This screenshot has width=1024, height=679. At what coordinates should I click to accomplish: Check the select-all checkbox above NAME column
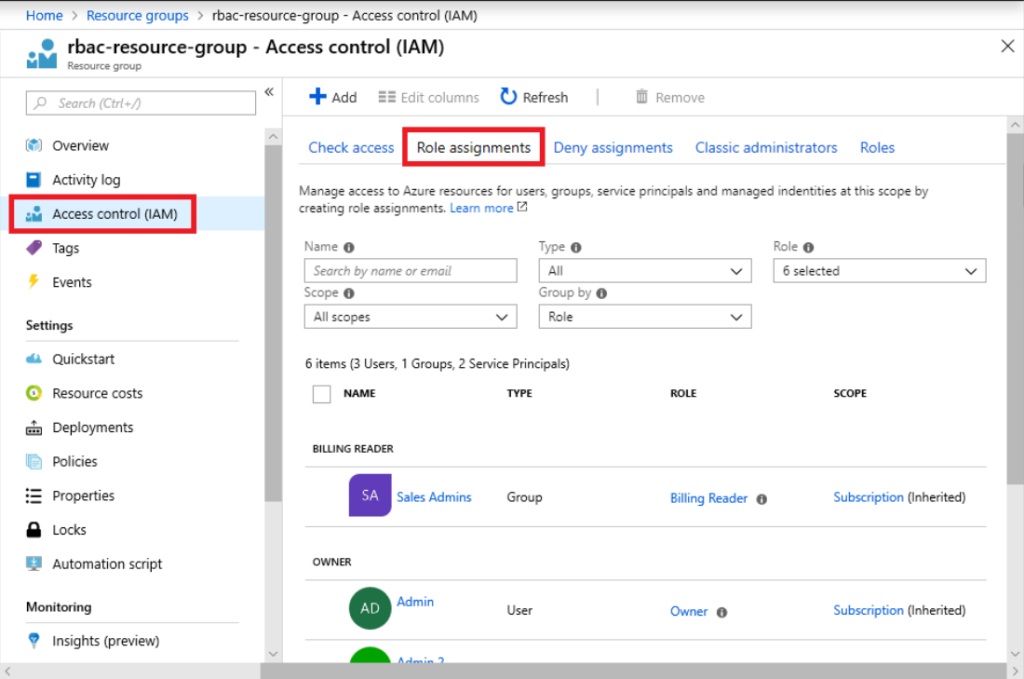(x=321, y=394)
